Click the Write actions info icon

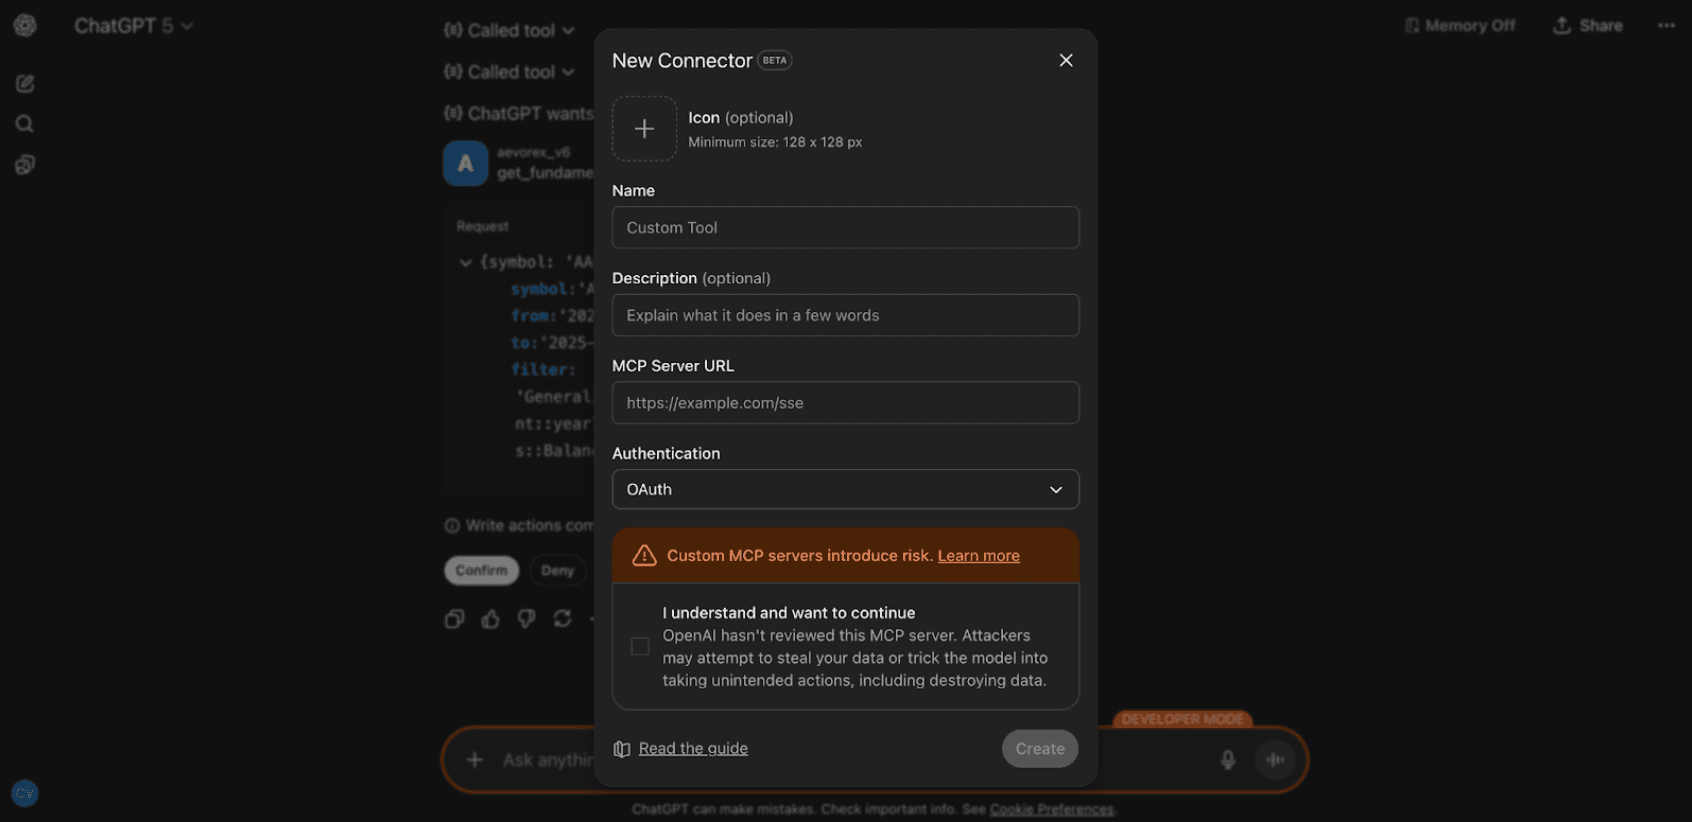click(452, 526)
